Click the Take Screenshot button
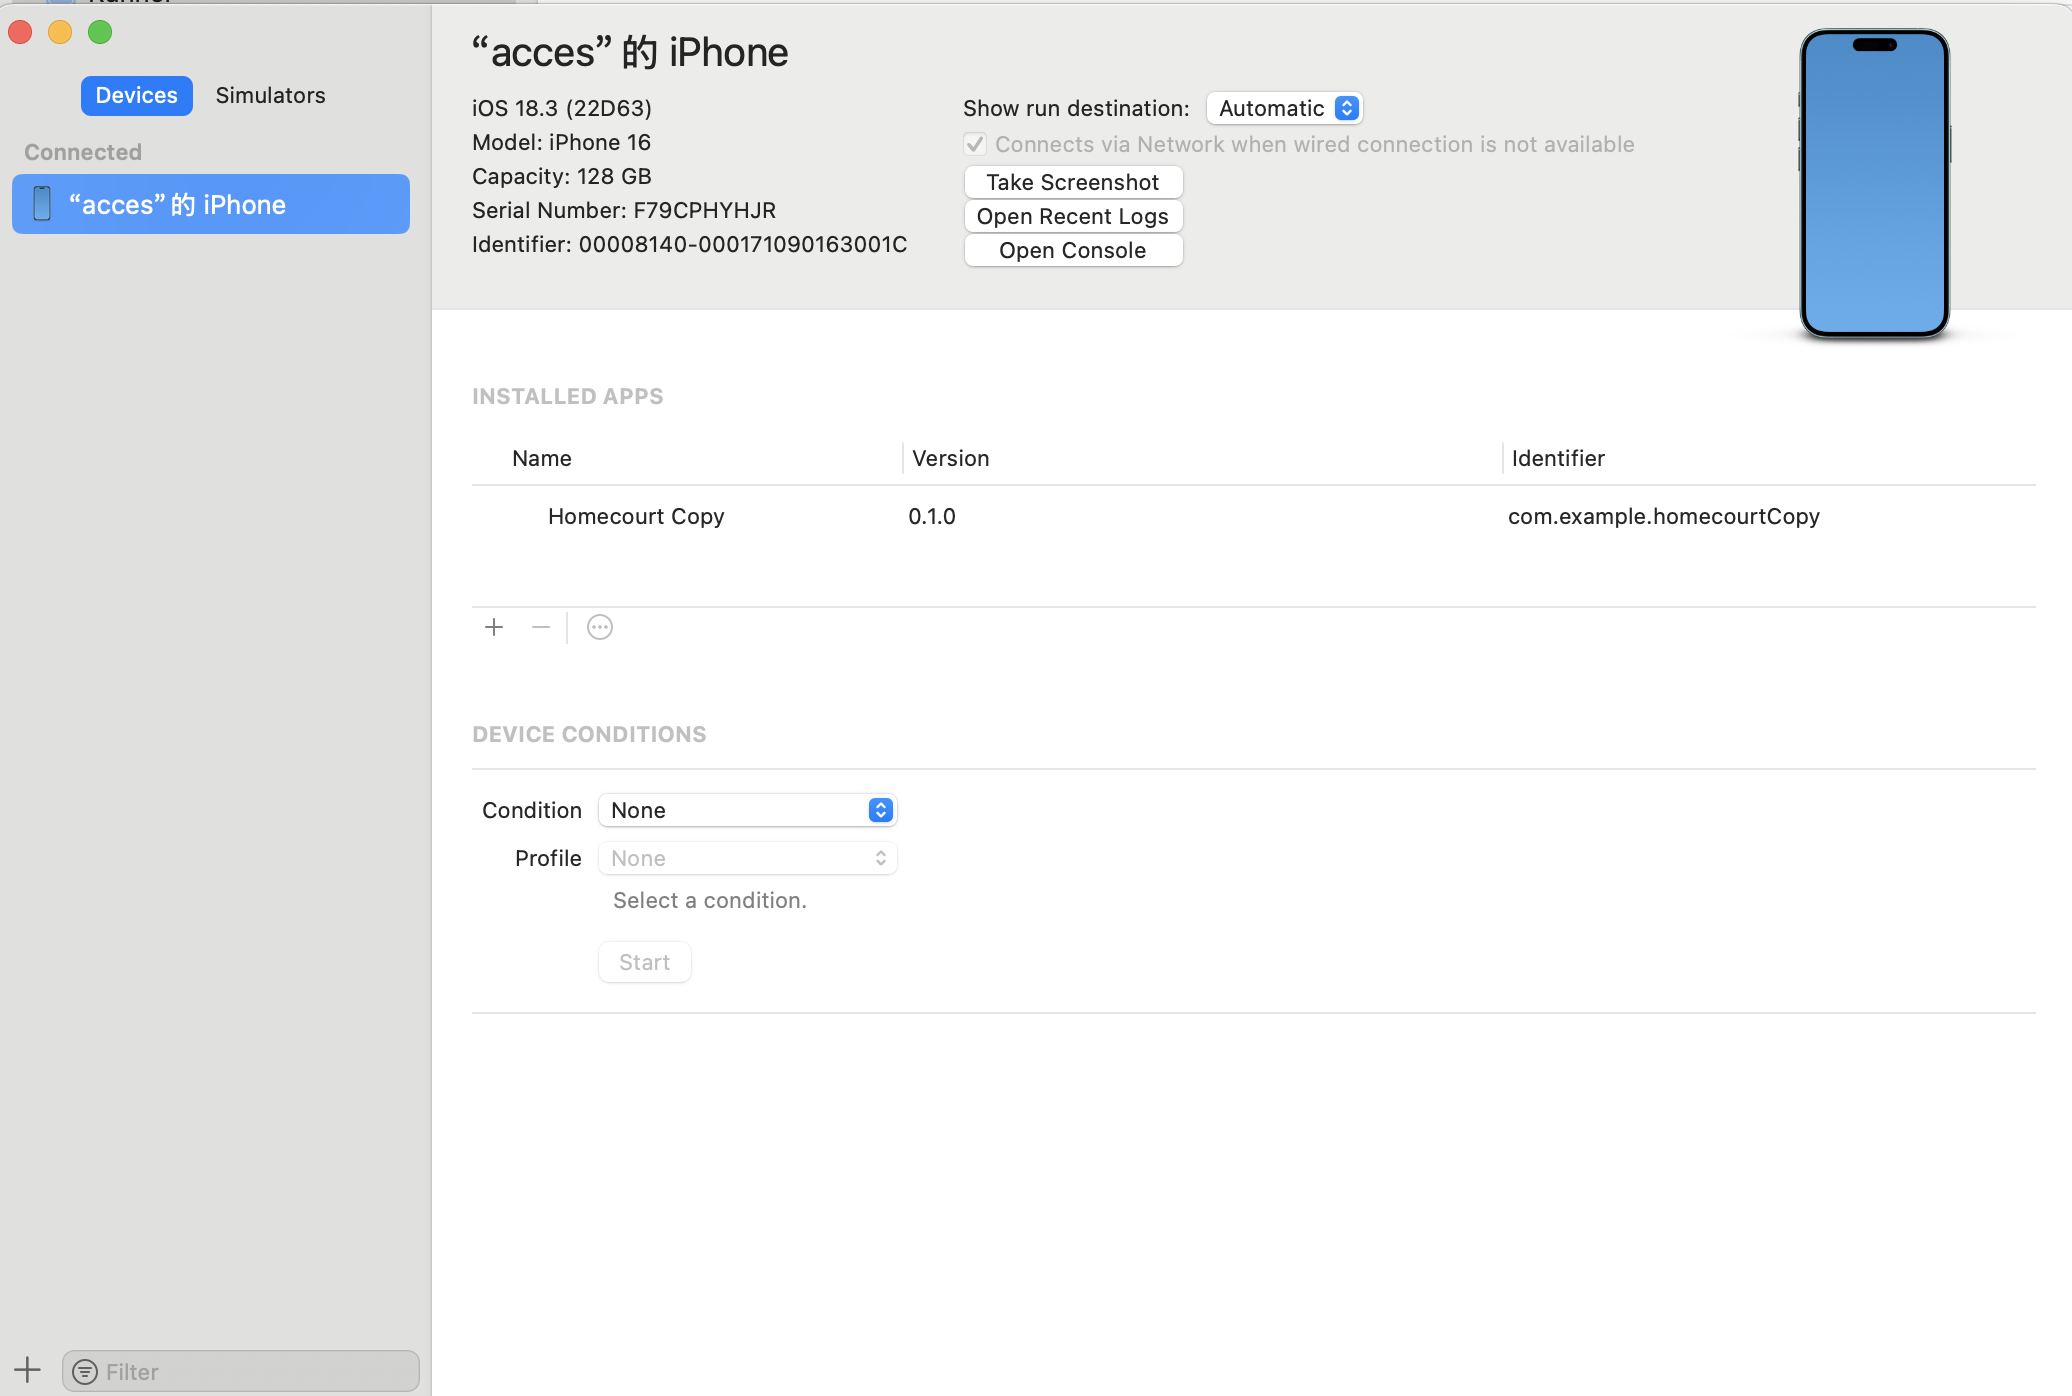Screen dimensions: 2072x1396 coord(1073,182)
